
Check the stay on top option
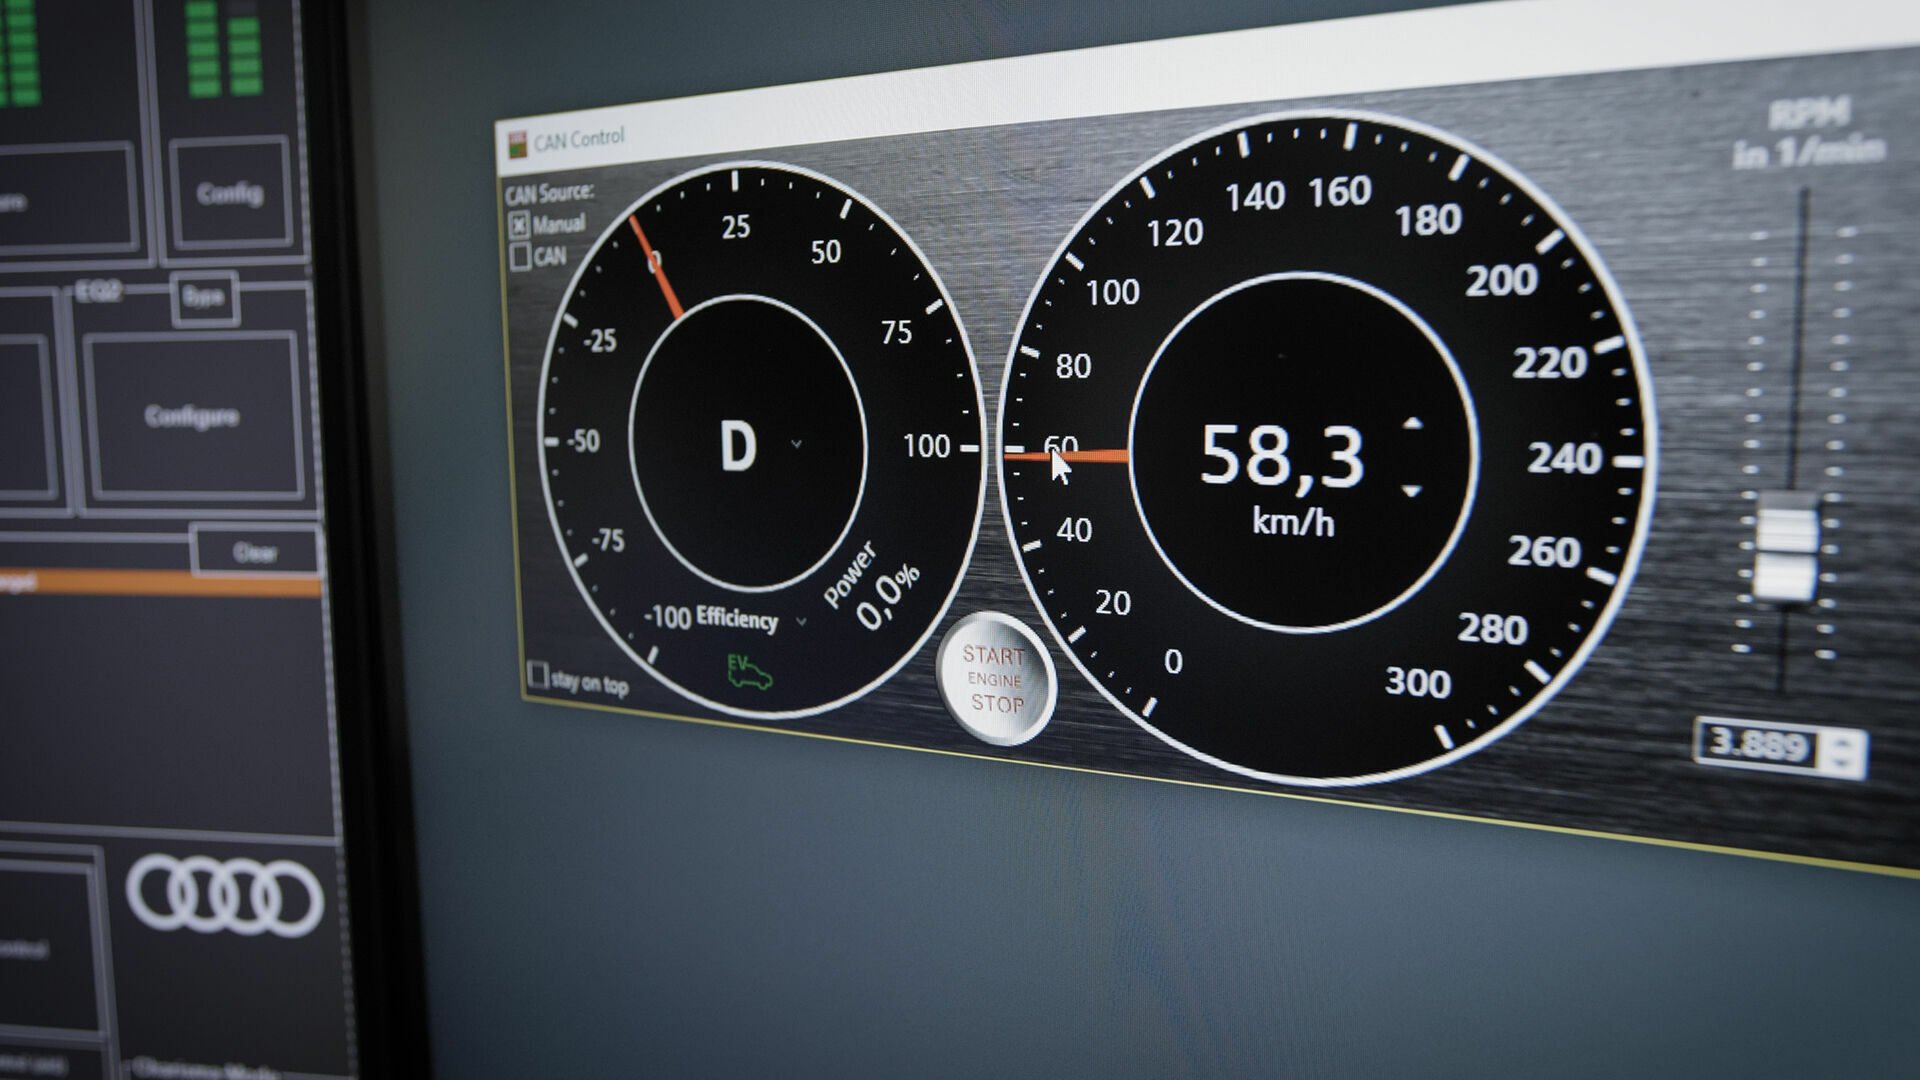(538, 675)
